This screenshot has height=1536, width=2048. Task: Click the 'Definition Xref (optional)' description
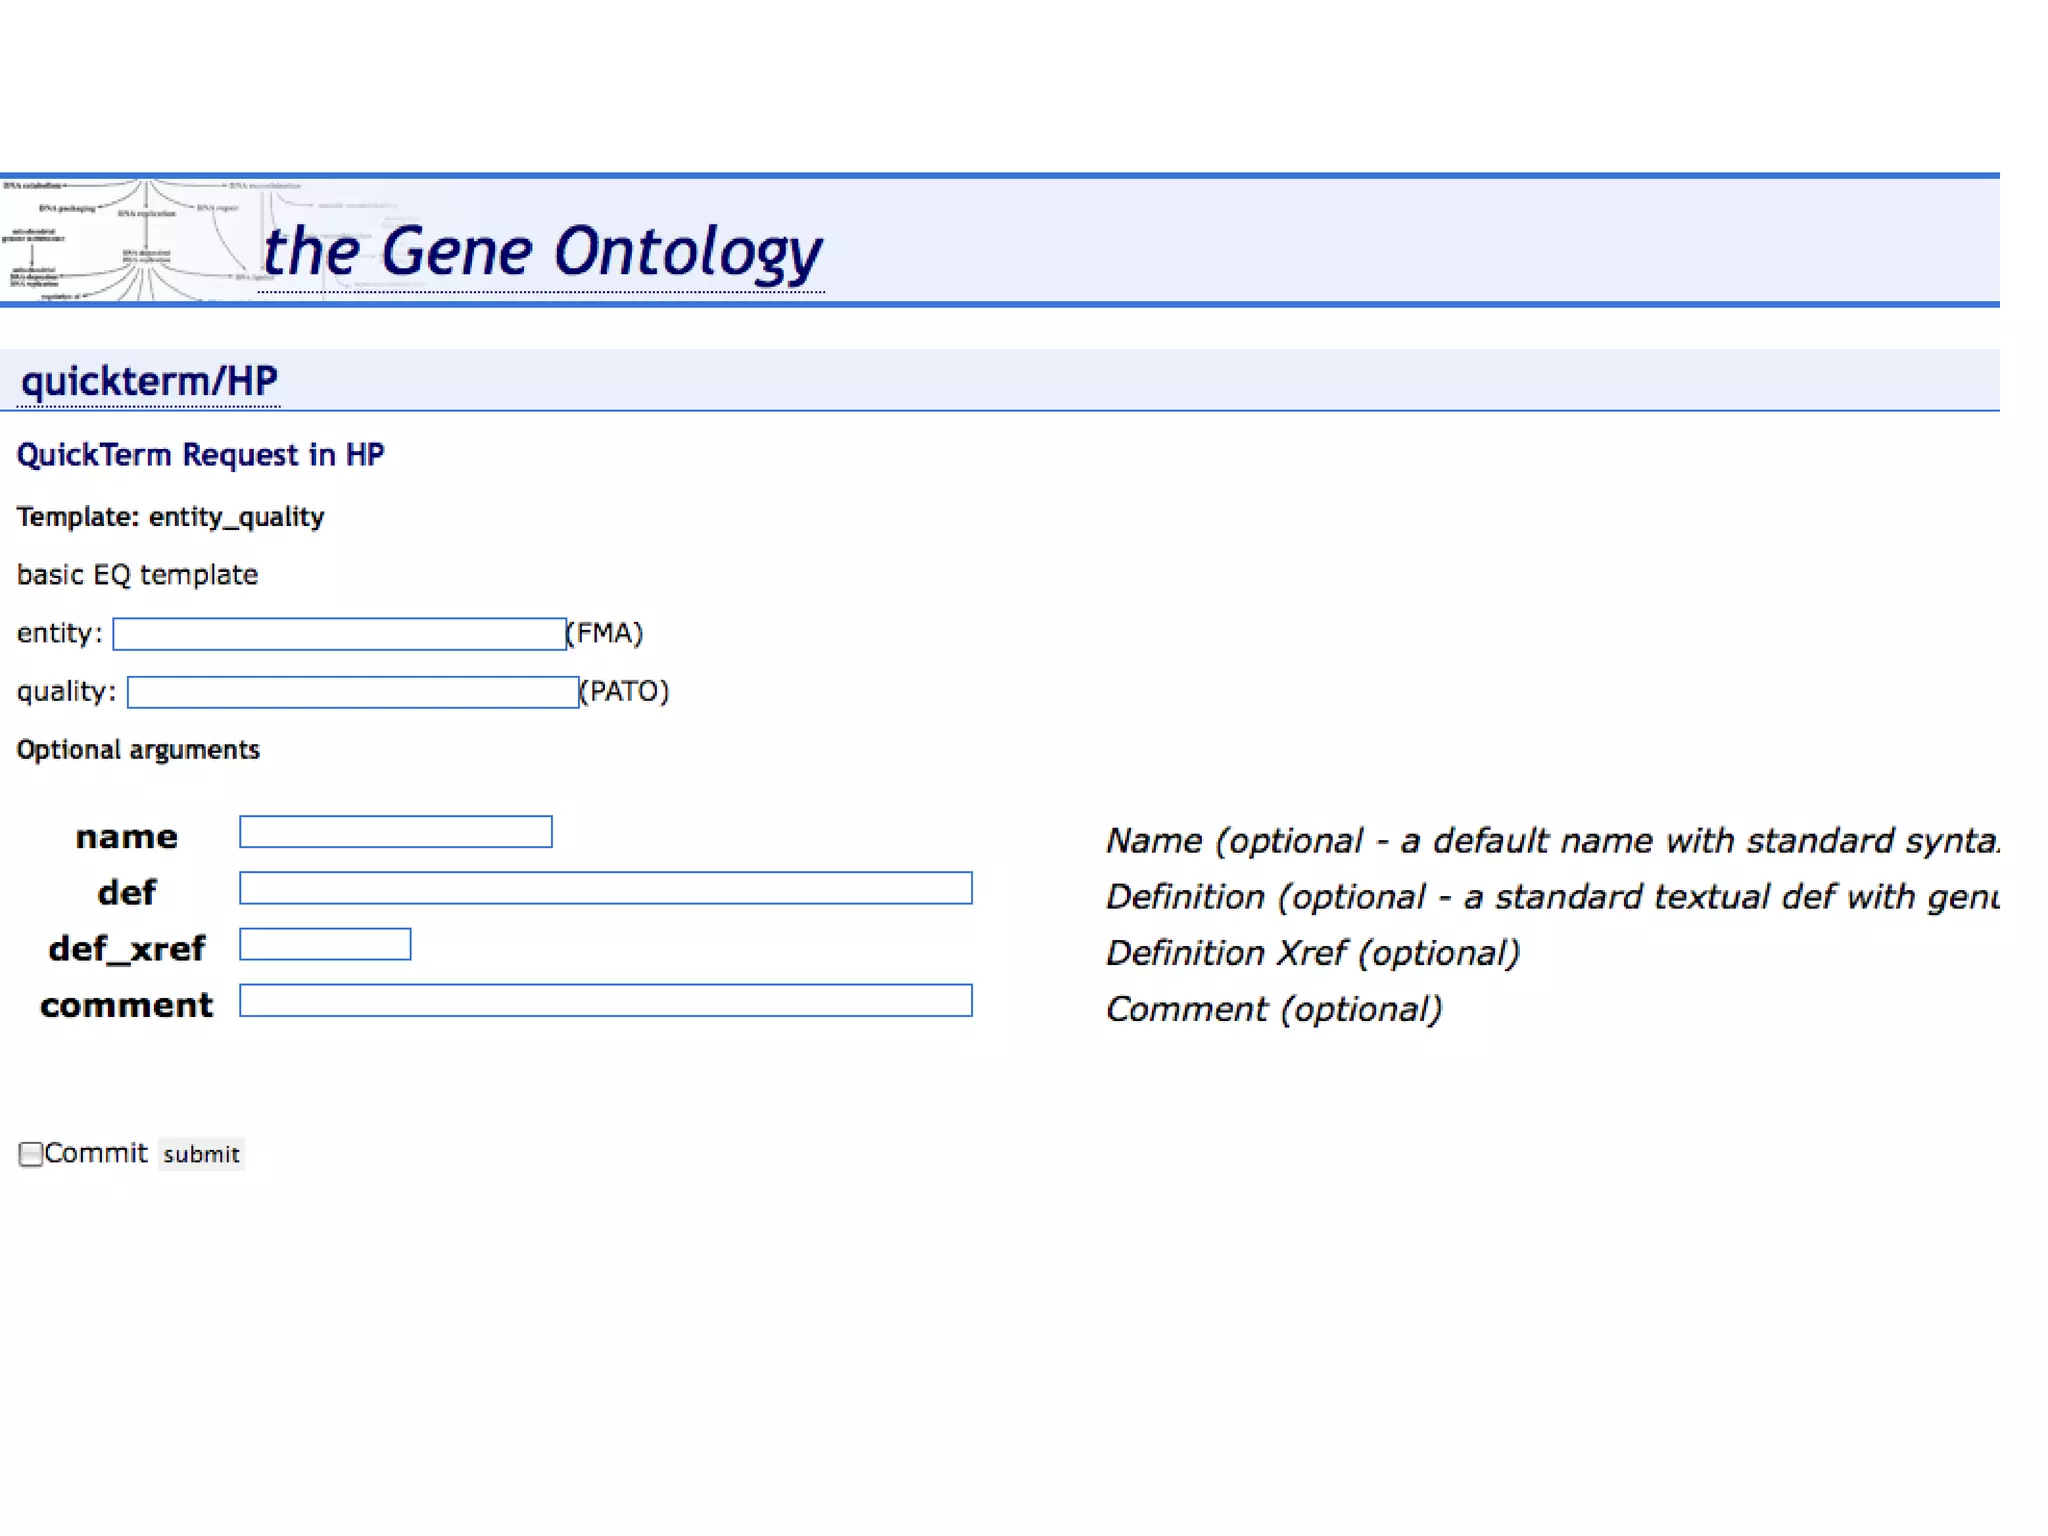(x=1312, y=953)
